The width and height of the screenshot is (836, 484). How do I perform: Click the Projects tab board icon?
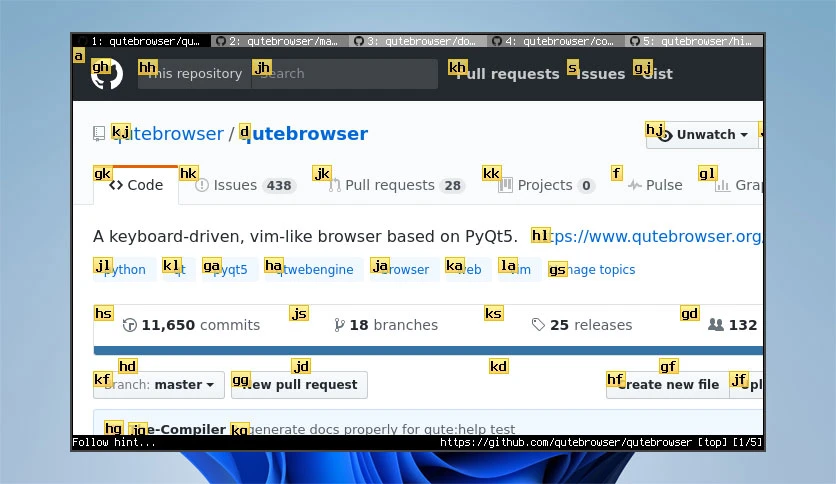point(505,185)
